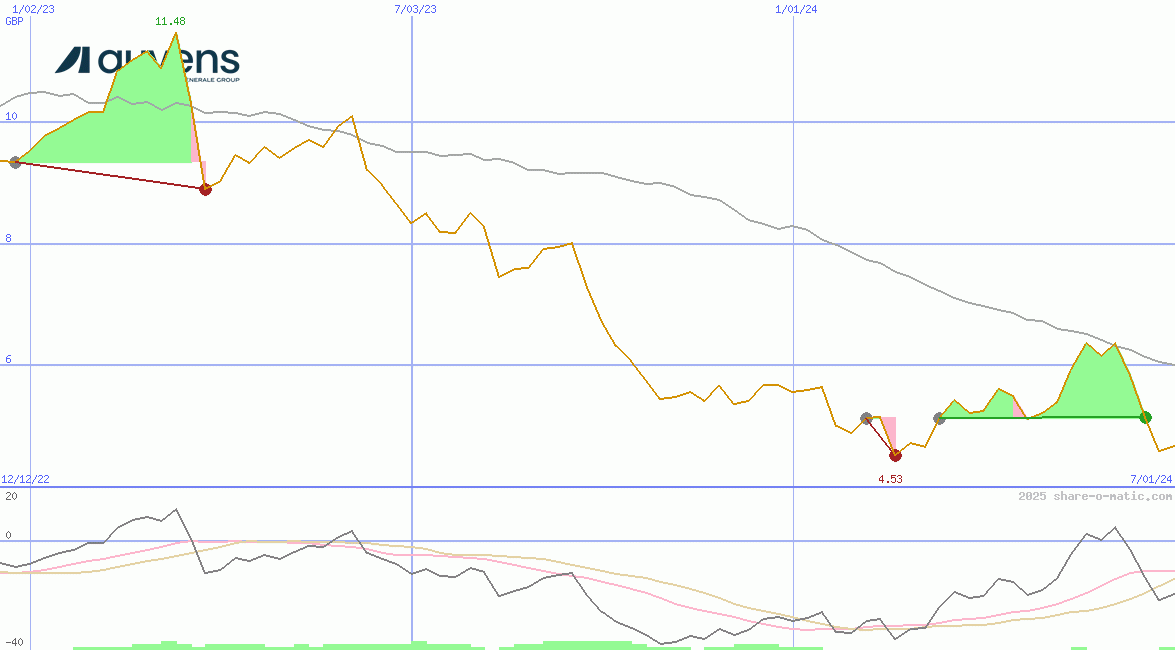The image size is (1175, 650).
Task: Select the 7/03/23 date label
Action: (416, 9)
